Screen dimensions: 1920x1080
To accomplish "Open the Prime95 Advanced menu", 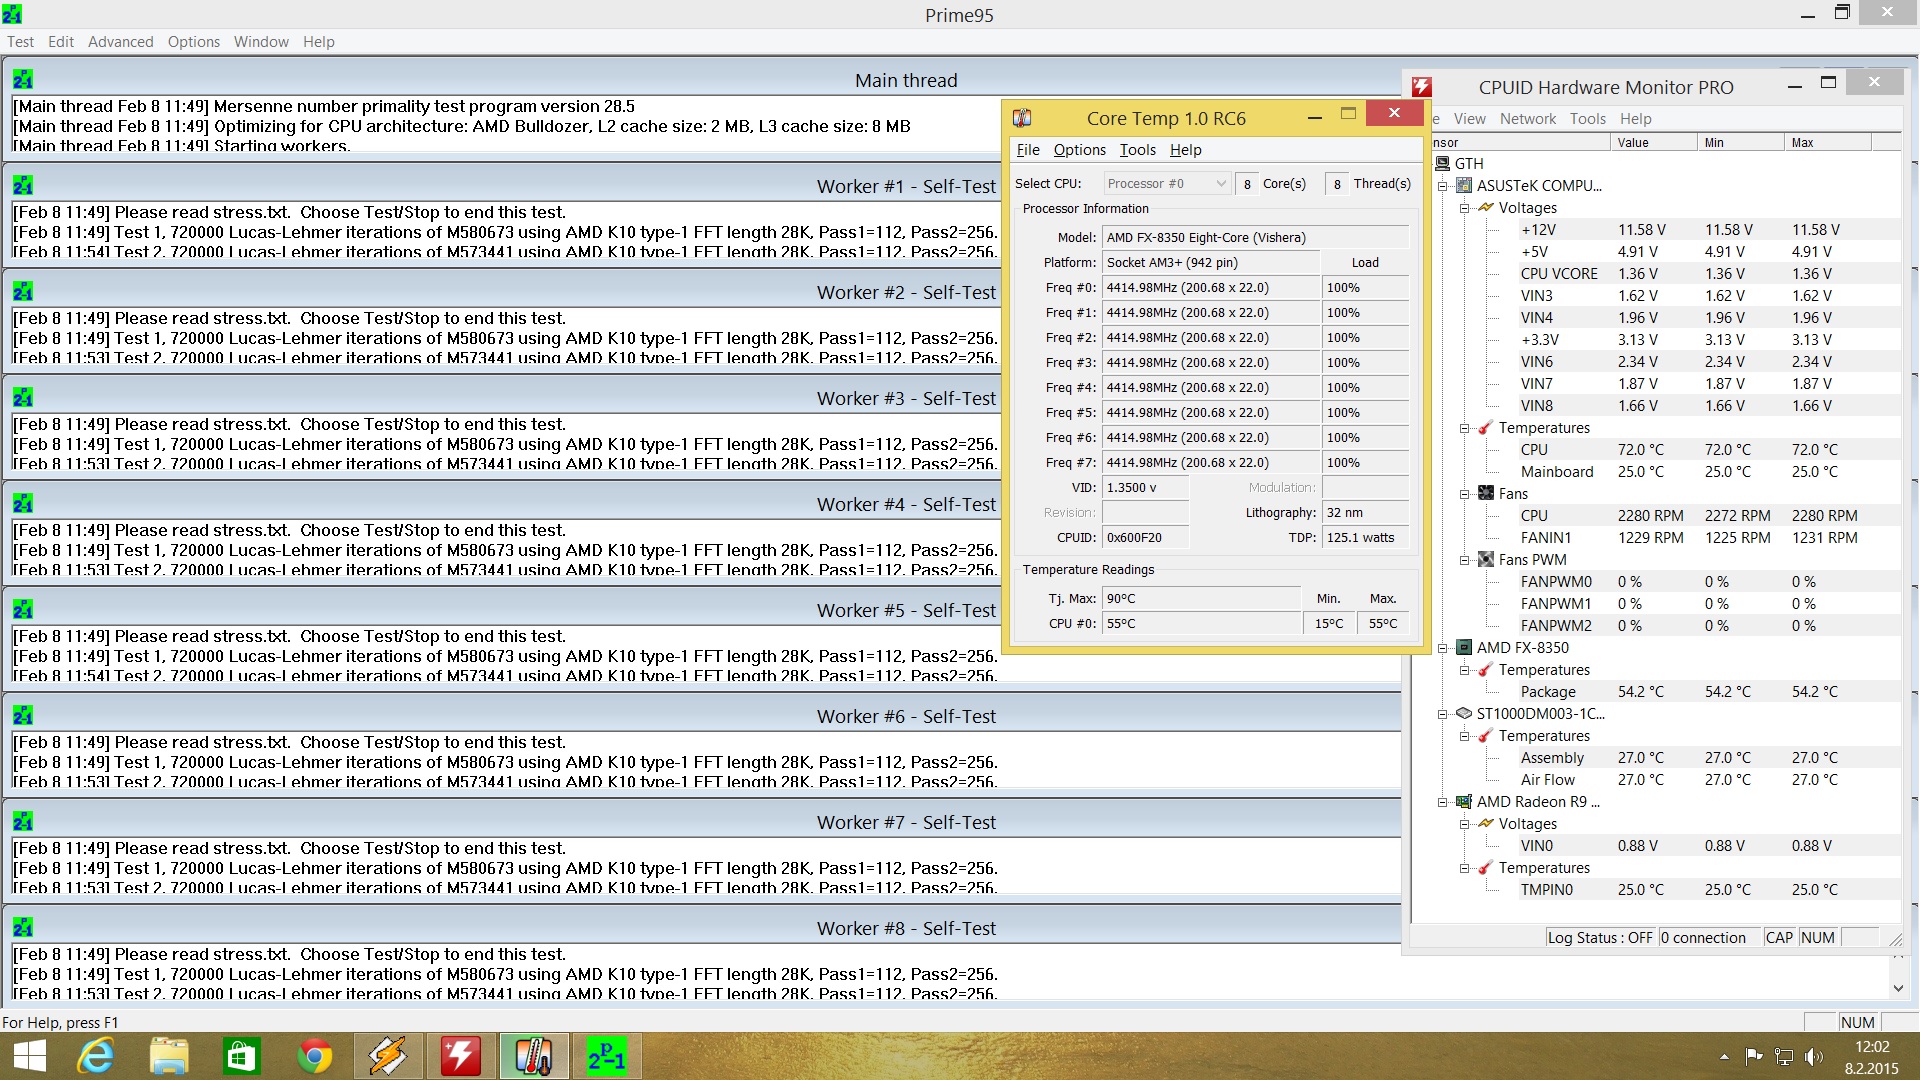I will [x=121, y=41].
